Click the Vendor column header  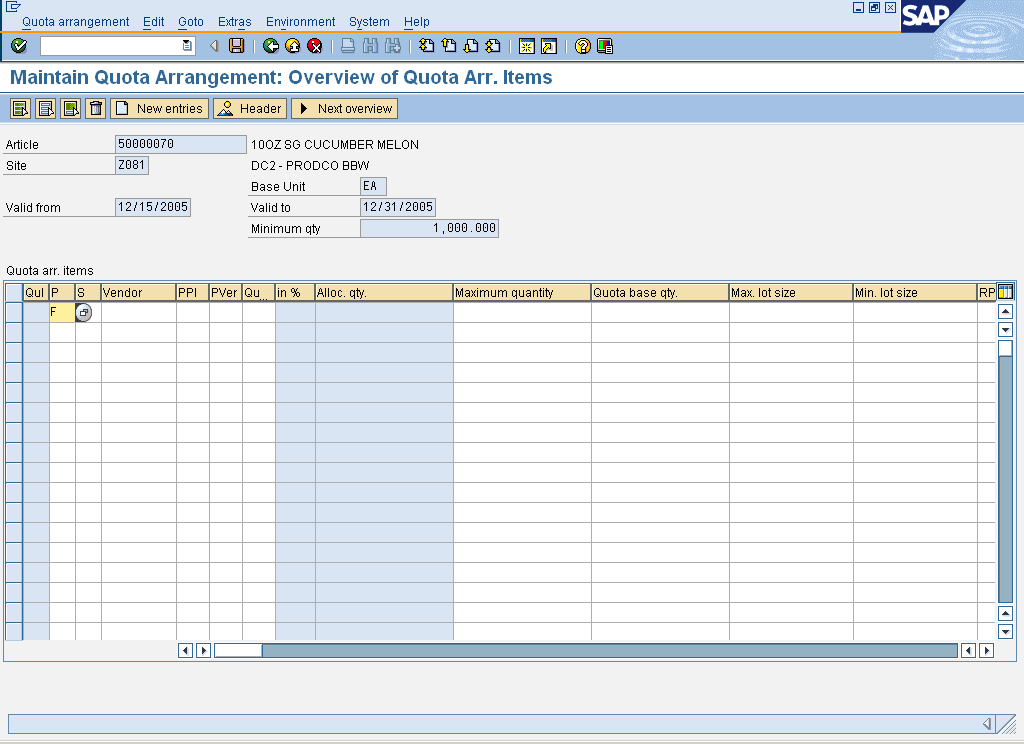pyautogui.click(x=138, y=293)
